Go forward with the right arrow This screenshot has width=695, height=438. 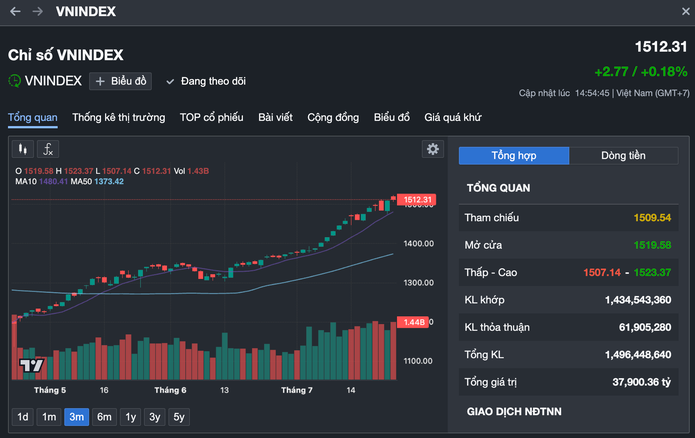[38, 11]
